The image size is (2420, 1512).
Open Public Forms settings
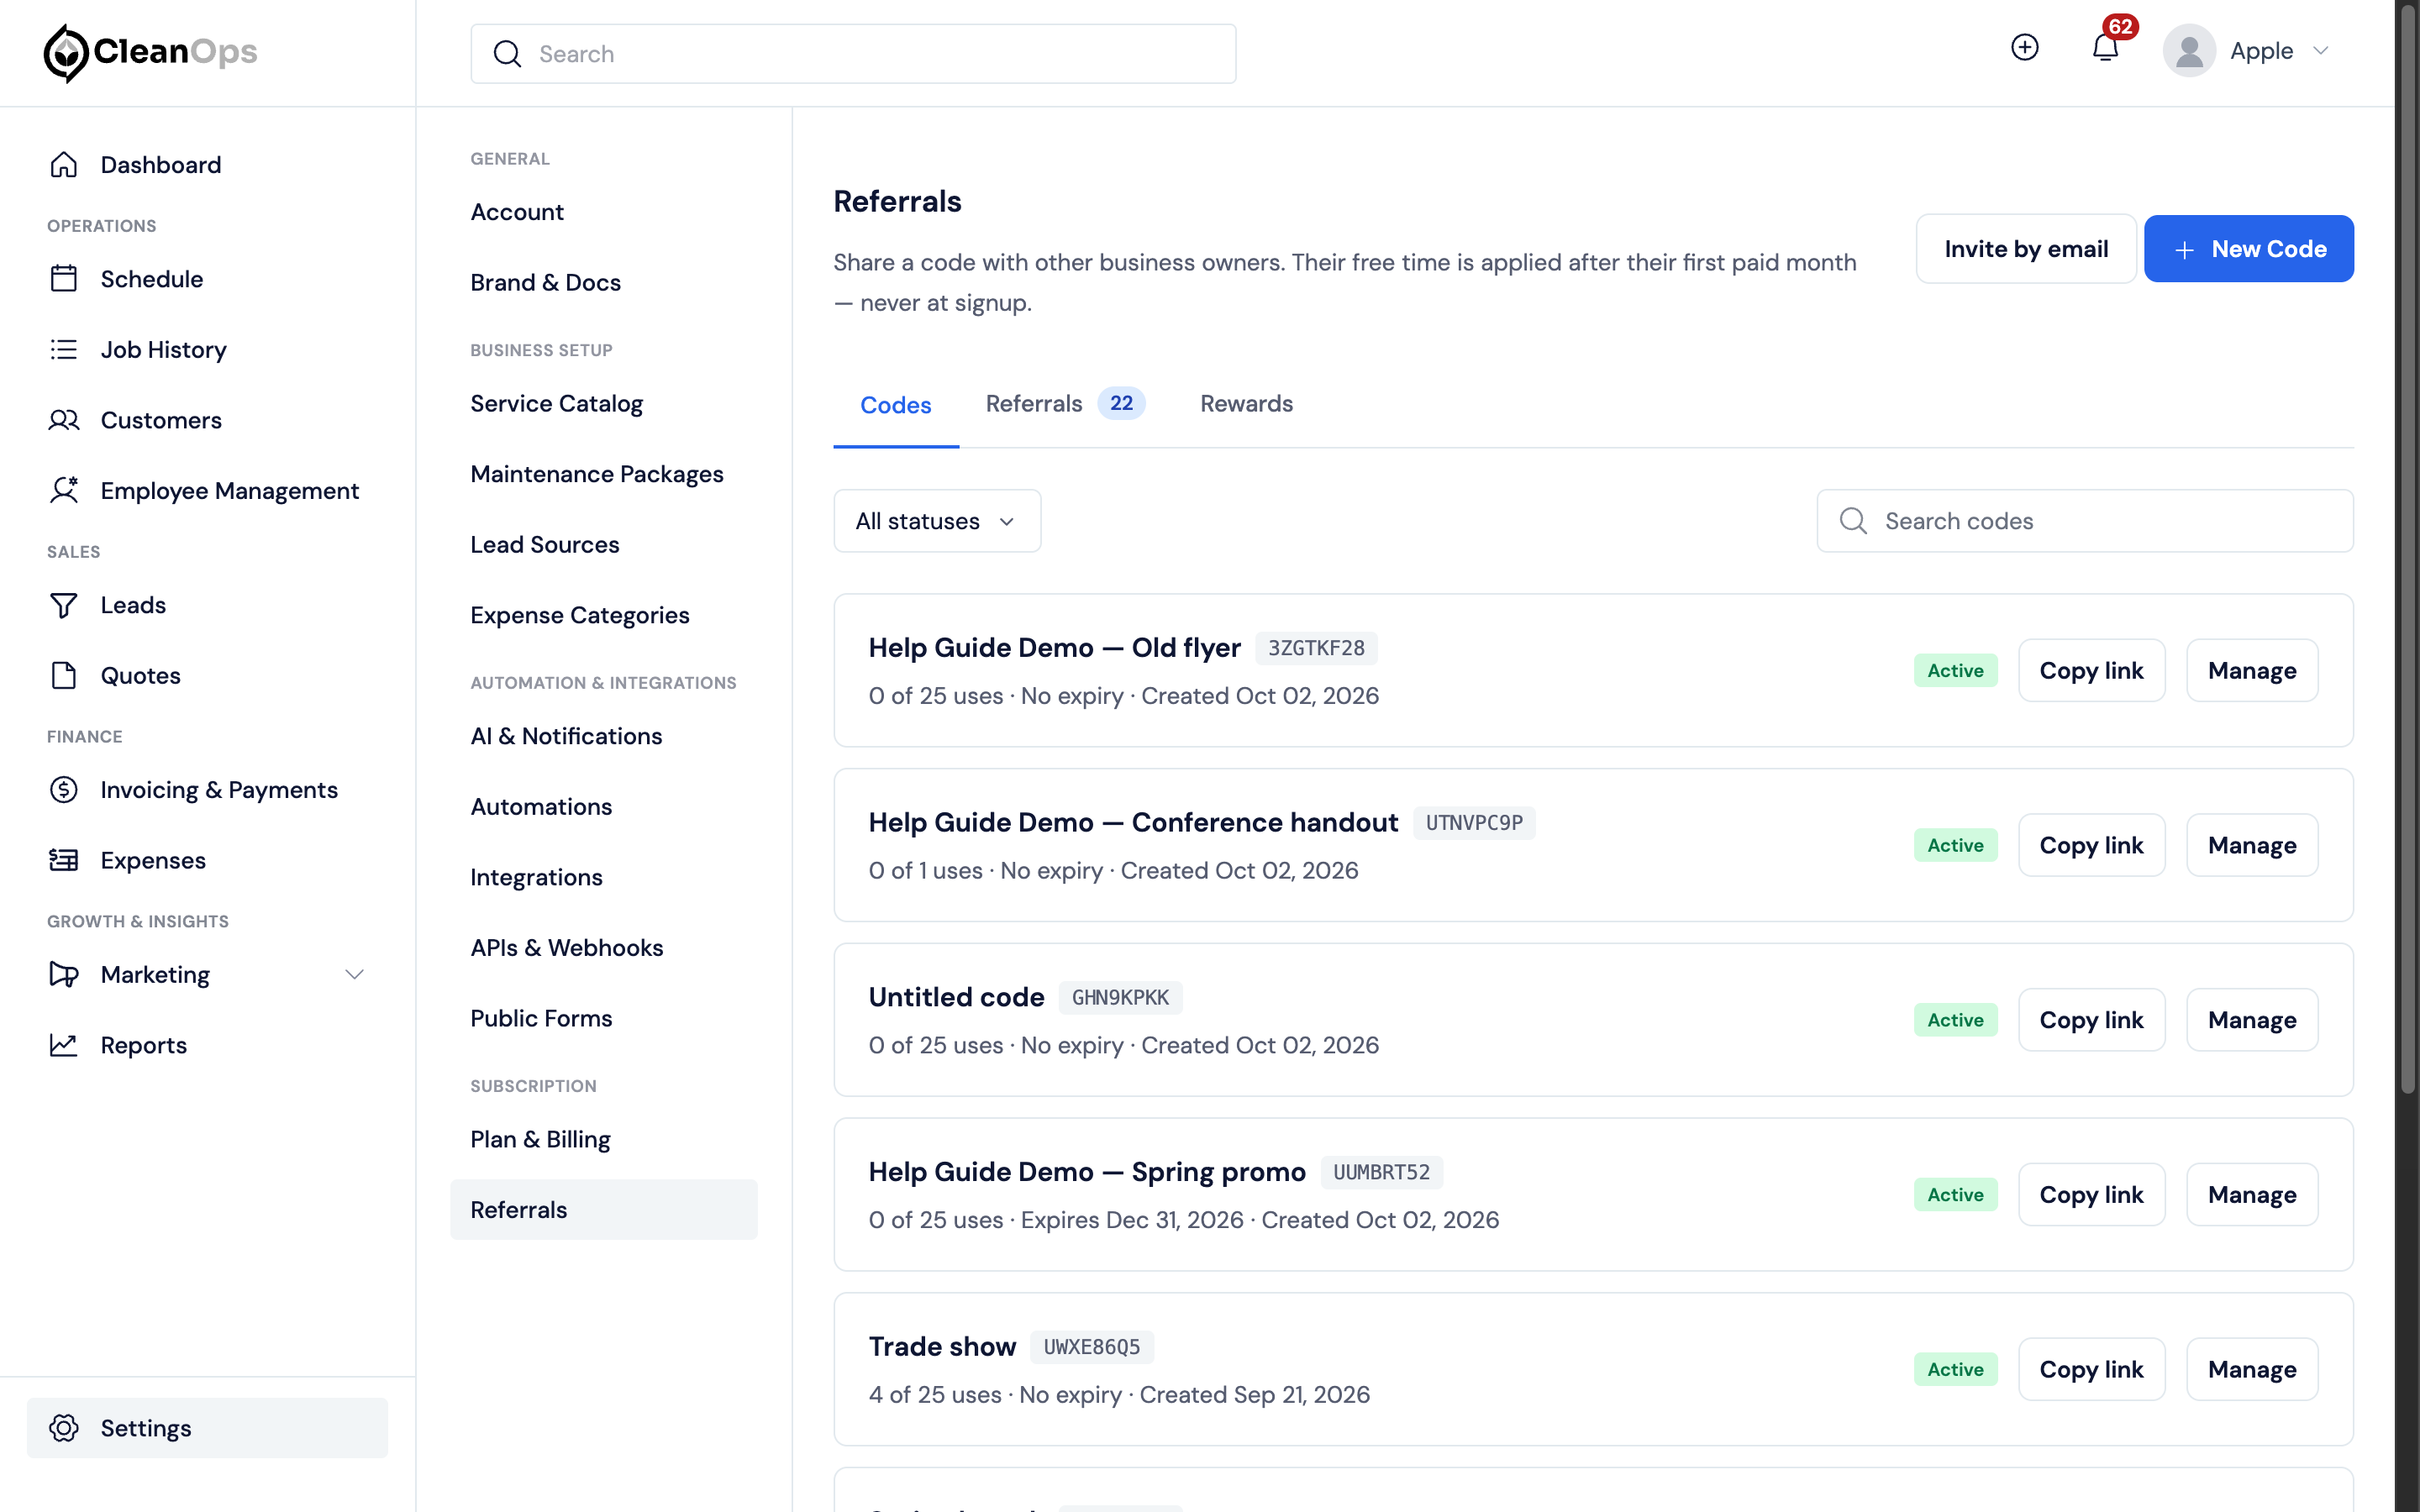[x=541, y=1019]
